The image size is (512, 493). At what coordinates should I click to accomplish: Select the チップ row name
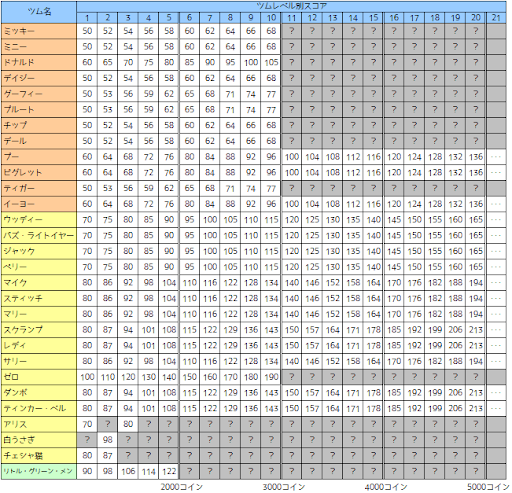(39, 125)
